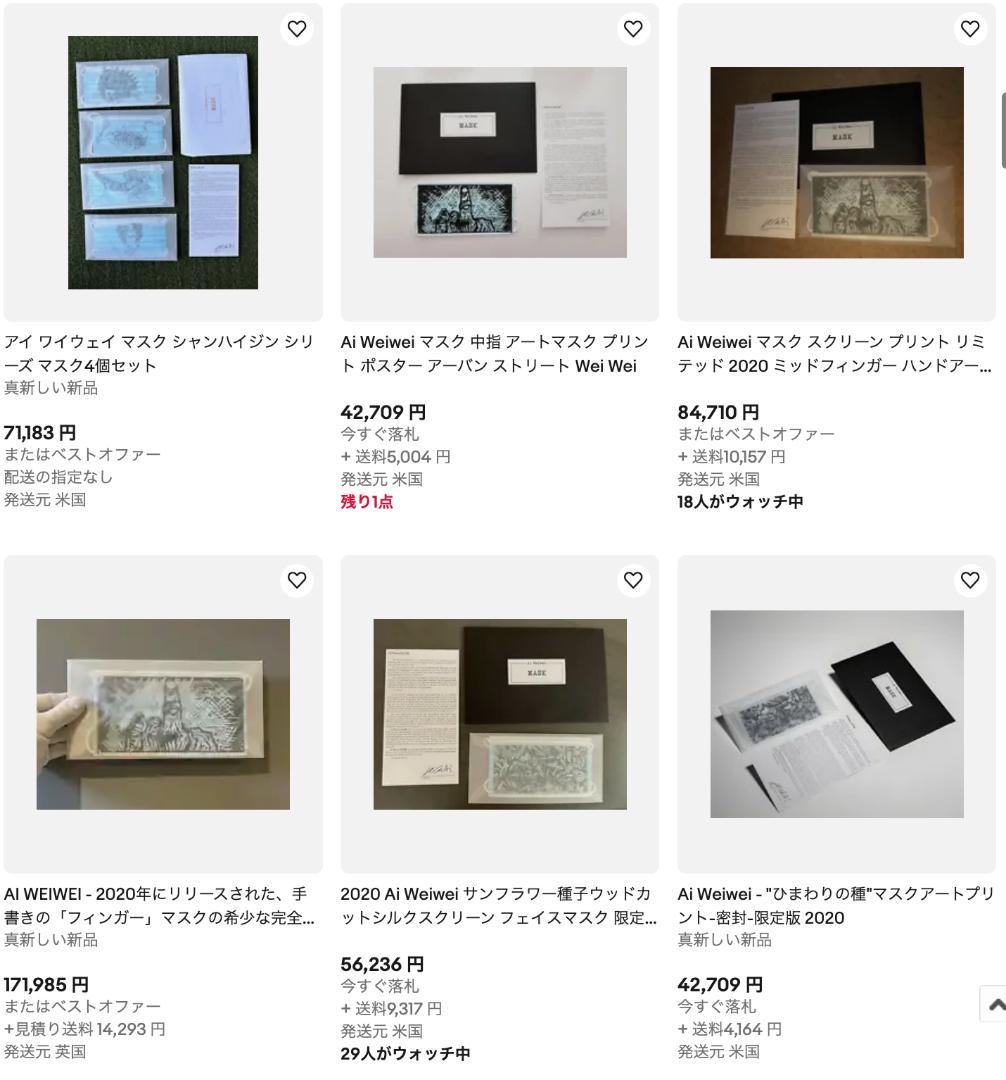Open the シャンハイジン シリーズ マスク4個セット title
The image size is (1006, 1080).
158,353
